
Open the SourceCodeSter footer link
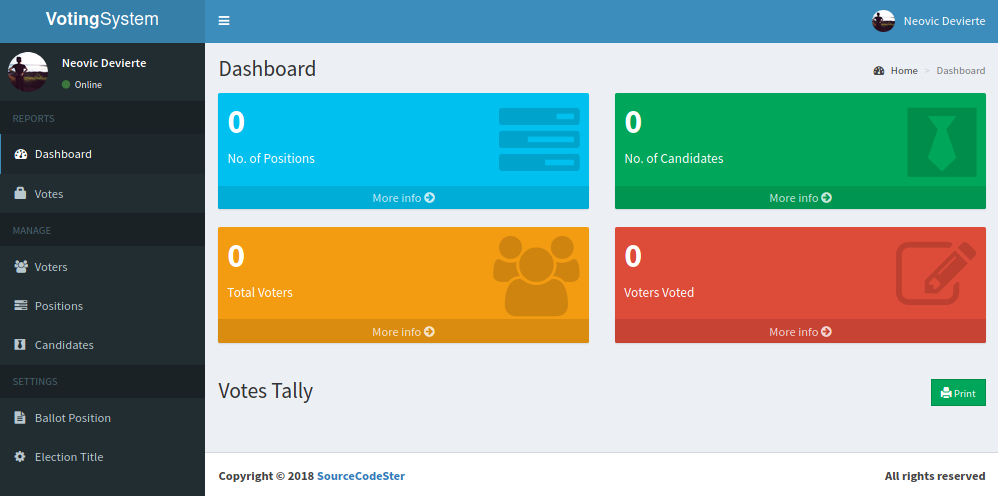tap(361, 476)
